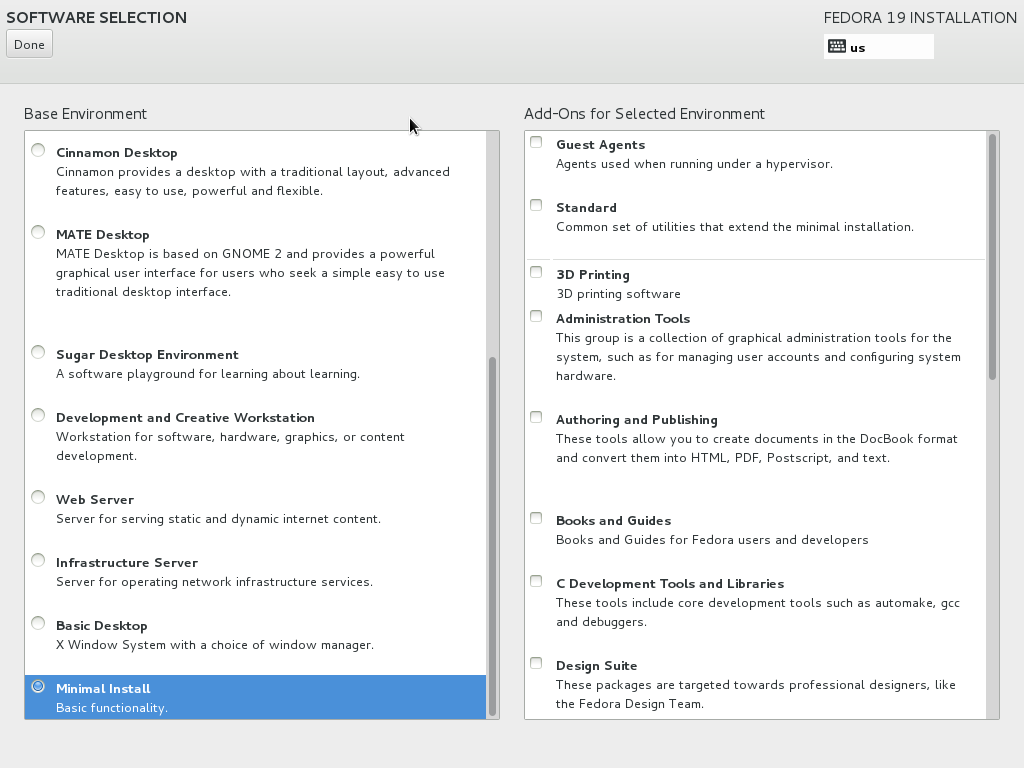The width and height of the screenshot is (1024, 768).
Task: Select Basic Desktop with window manager
Action: (x=37, y=622)
